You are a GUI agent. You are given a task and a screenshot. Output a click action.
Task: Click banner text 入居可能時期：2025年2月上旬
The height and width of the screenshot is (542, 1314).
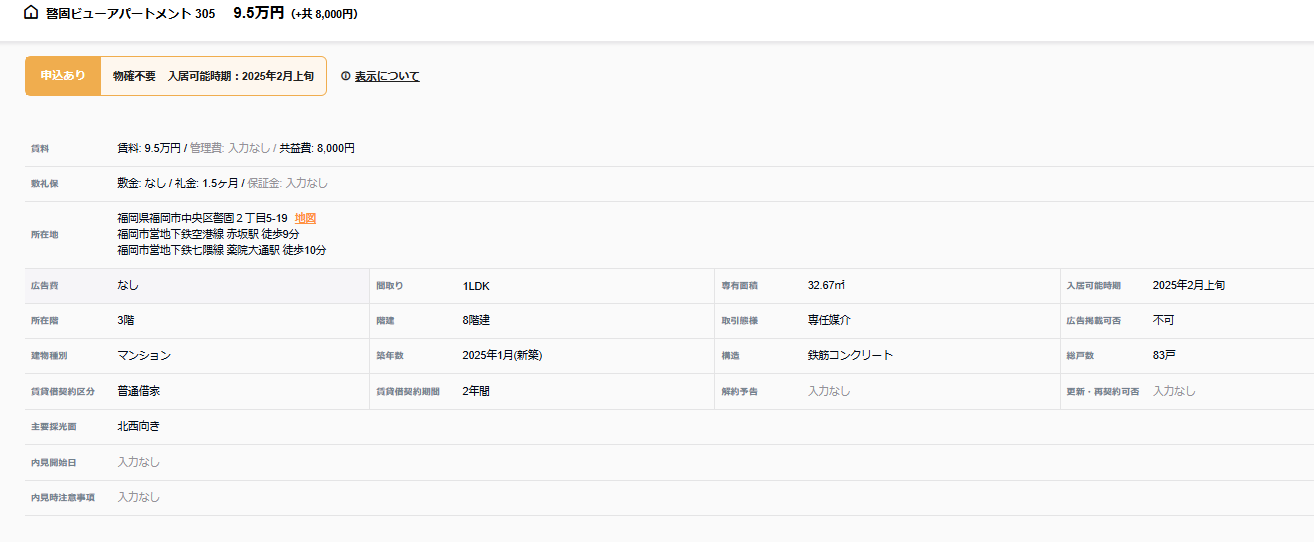(x=241, y=76)
